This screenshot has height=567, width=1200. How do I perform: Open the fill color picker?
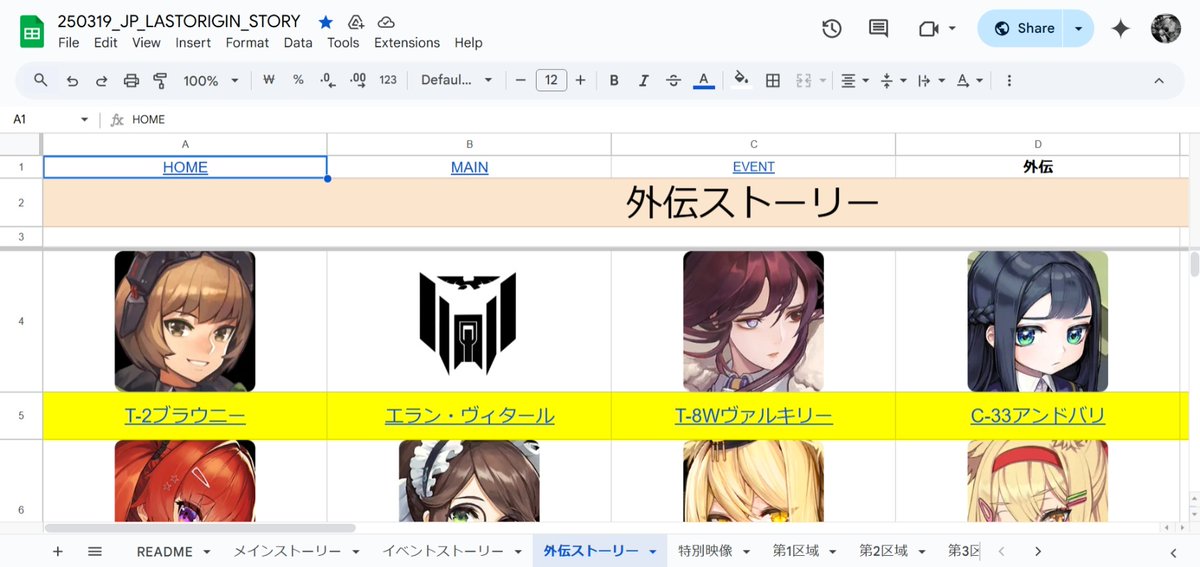741,80
